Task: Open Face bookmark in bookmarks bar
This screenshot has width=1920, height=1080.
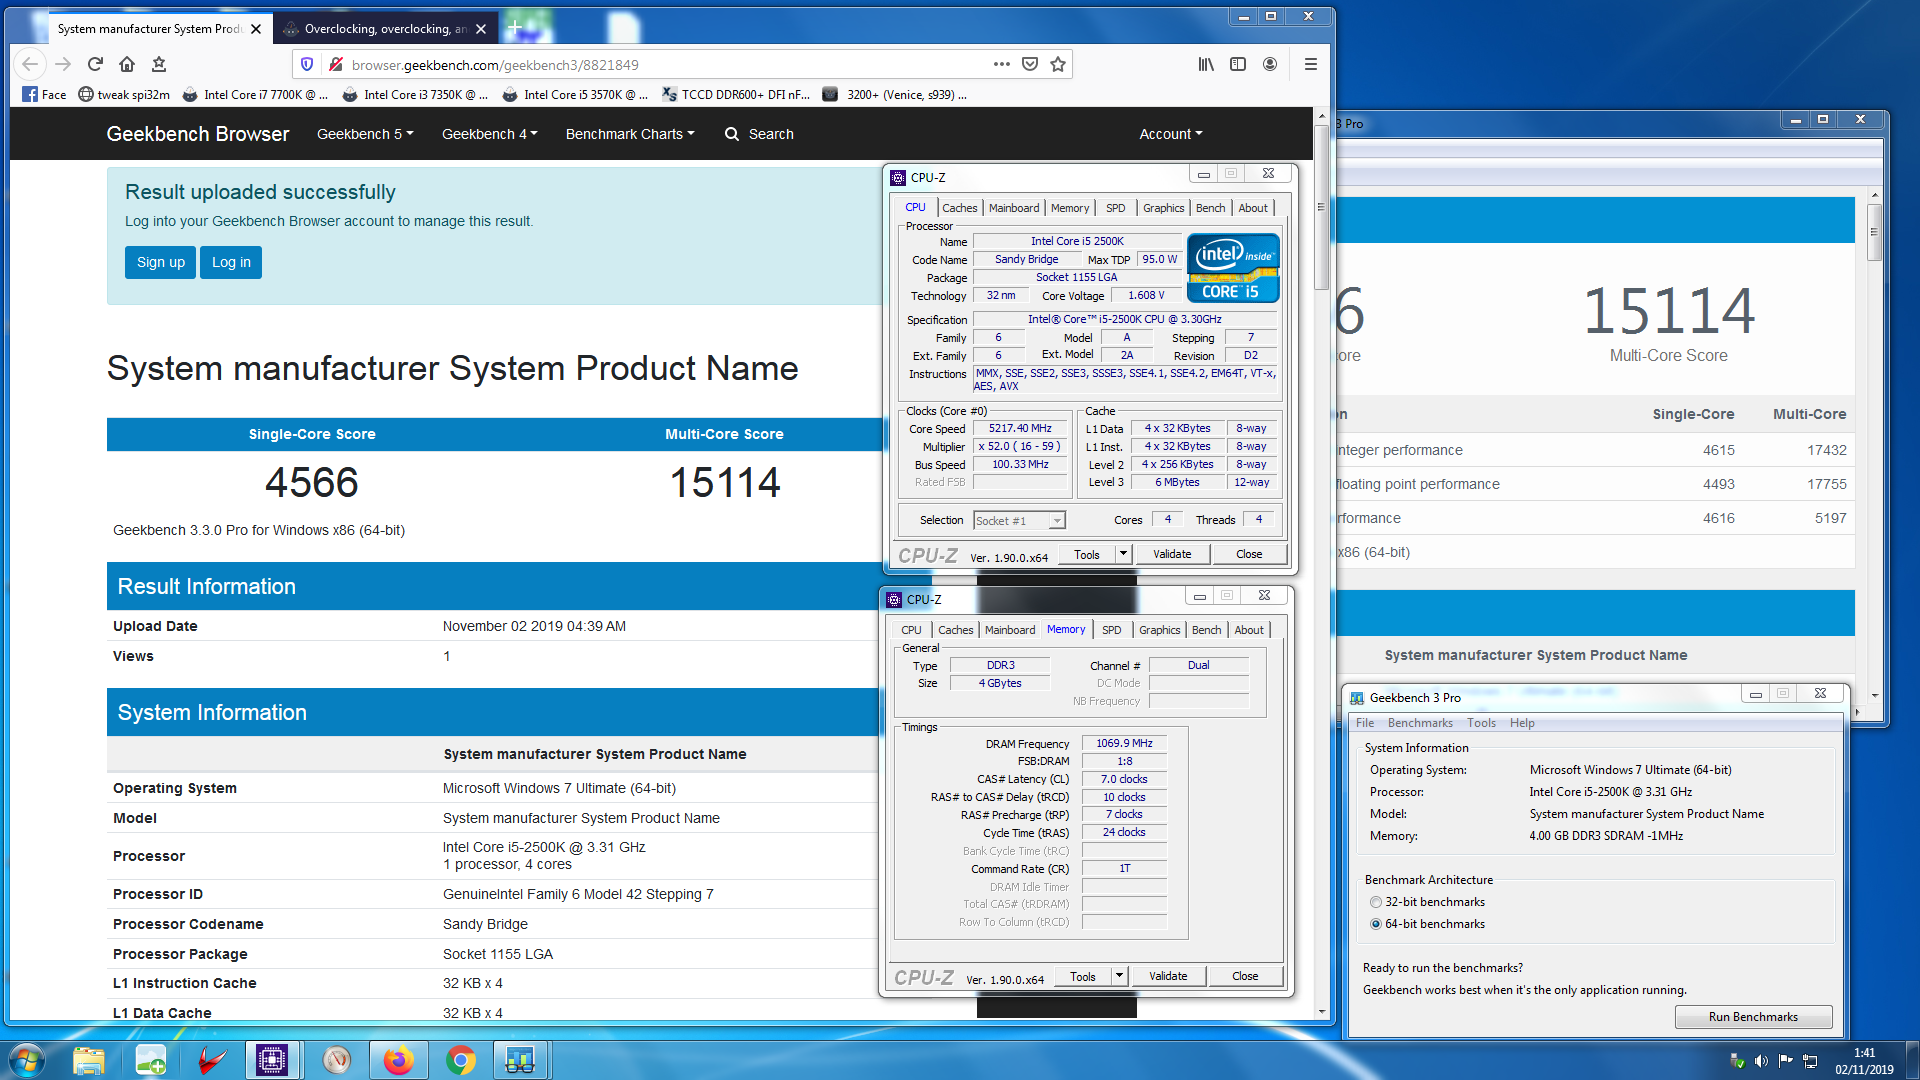Action: coord(44,95)
